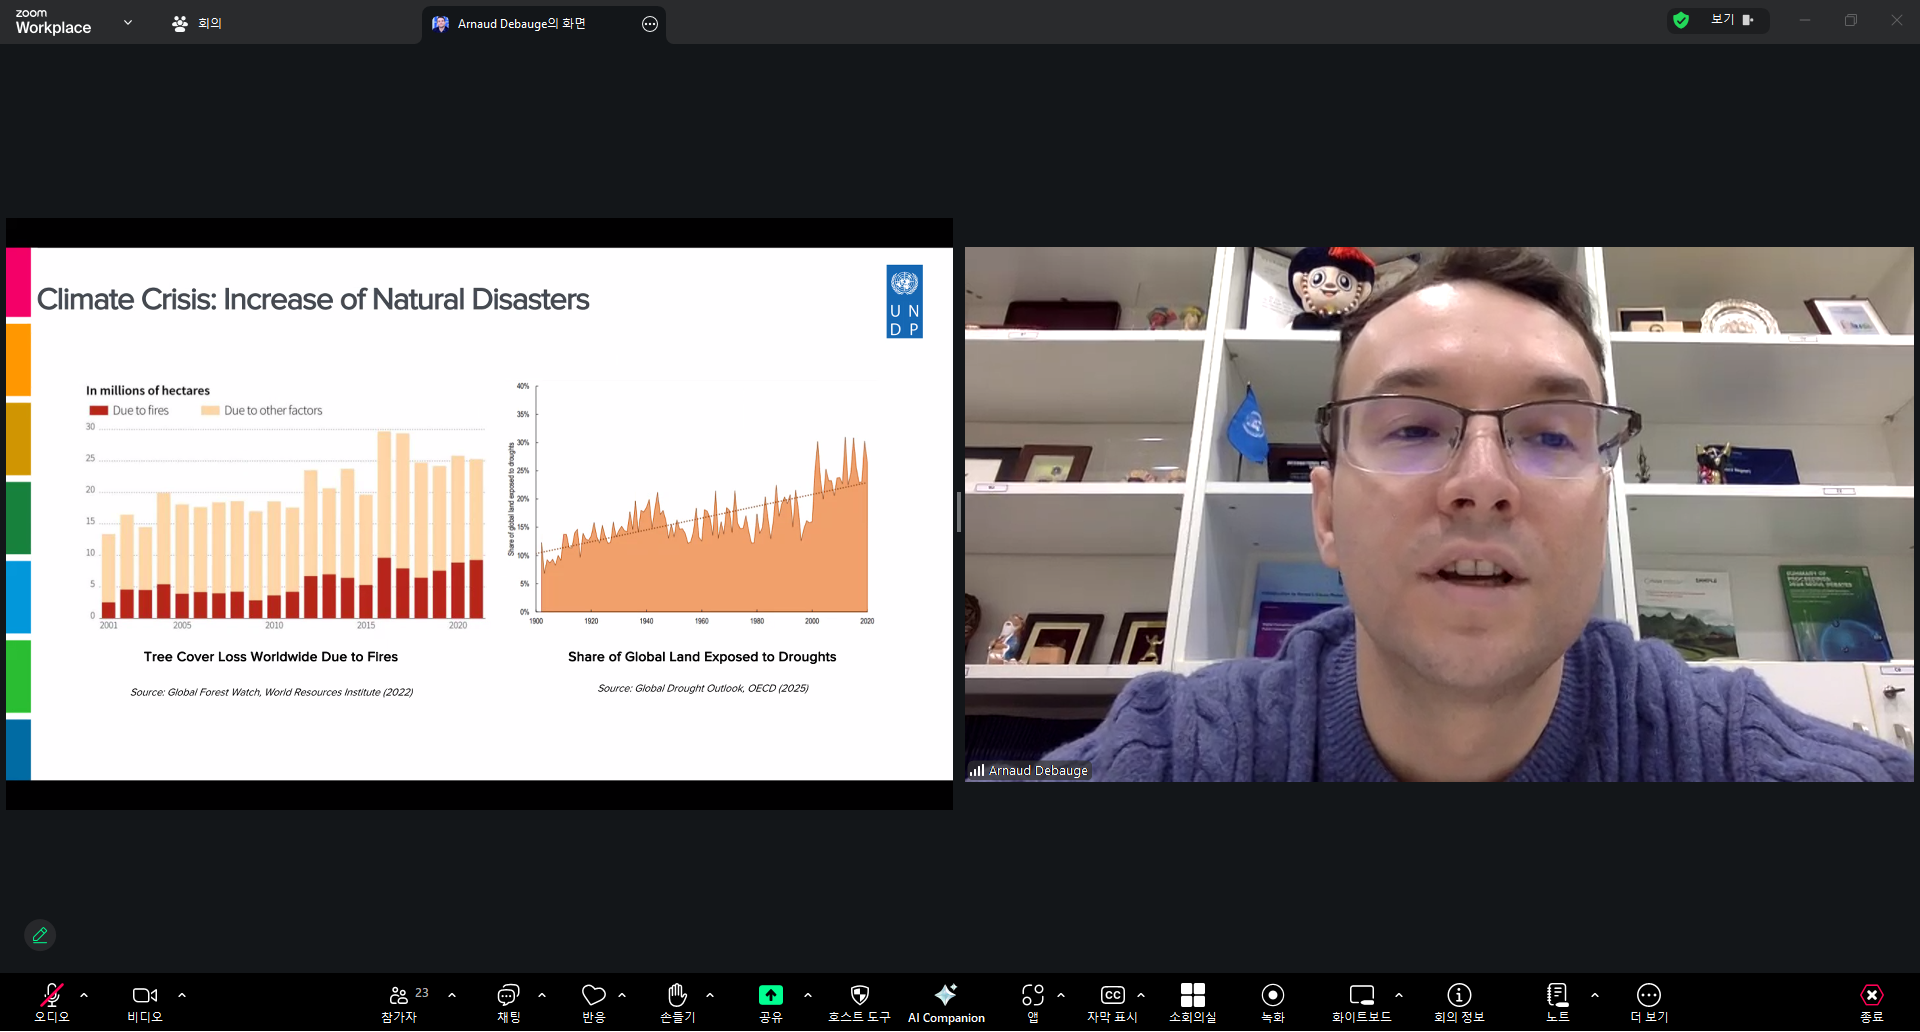Open more options (더 보기)
The image size is (1920, 1032).
1649,1002
